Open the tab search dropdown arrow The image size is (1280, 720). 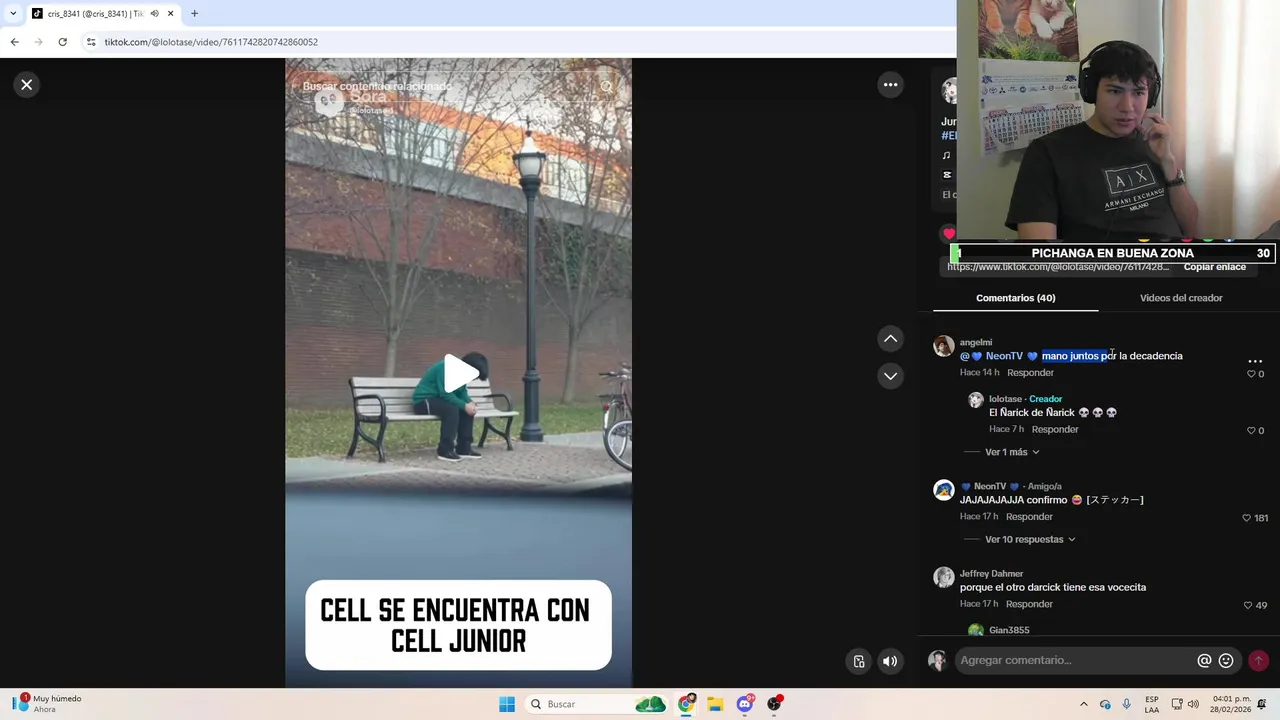click(13, 14)
